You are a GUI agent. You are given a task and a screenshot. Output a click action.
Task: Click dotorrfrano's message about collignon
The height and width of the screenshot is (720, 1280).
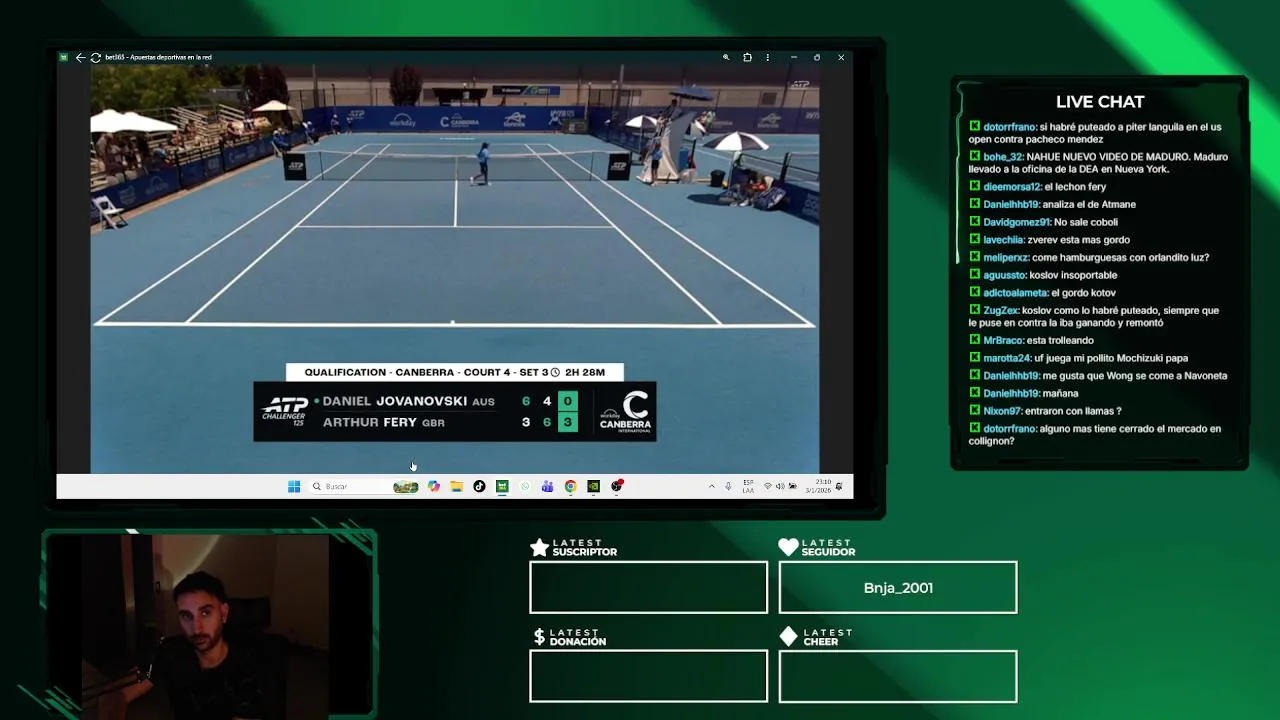(1095, 435)
